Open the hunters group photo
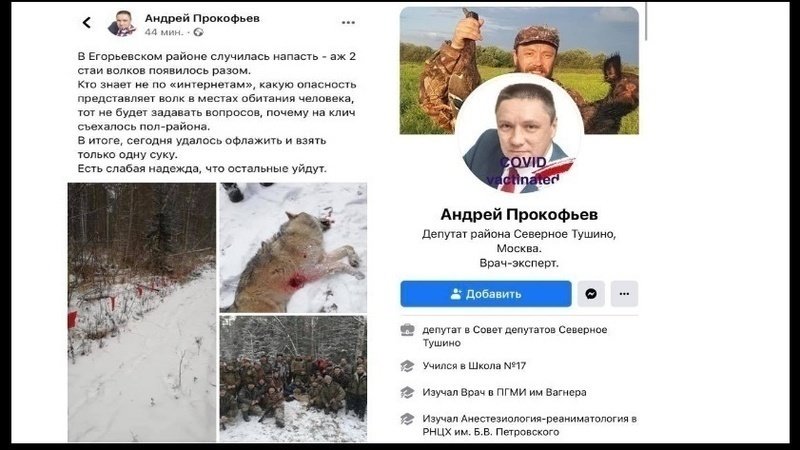 [293, 379]
